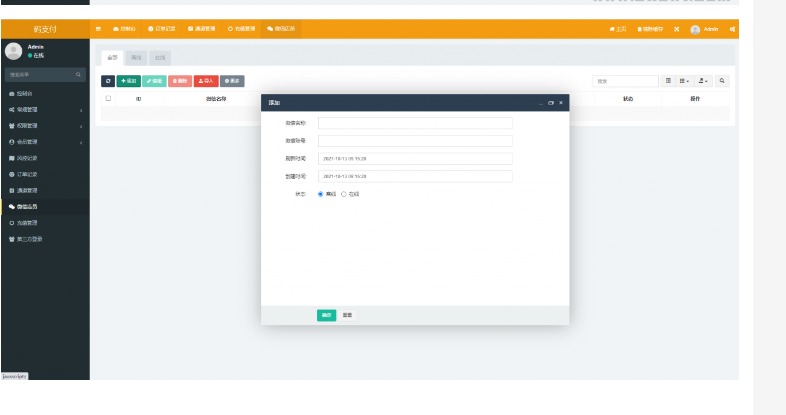Image resolution: width=786 pixels, height=415 pixels.
Task: Toggle table card view icon
Action: [669, 81]
